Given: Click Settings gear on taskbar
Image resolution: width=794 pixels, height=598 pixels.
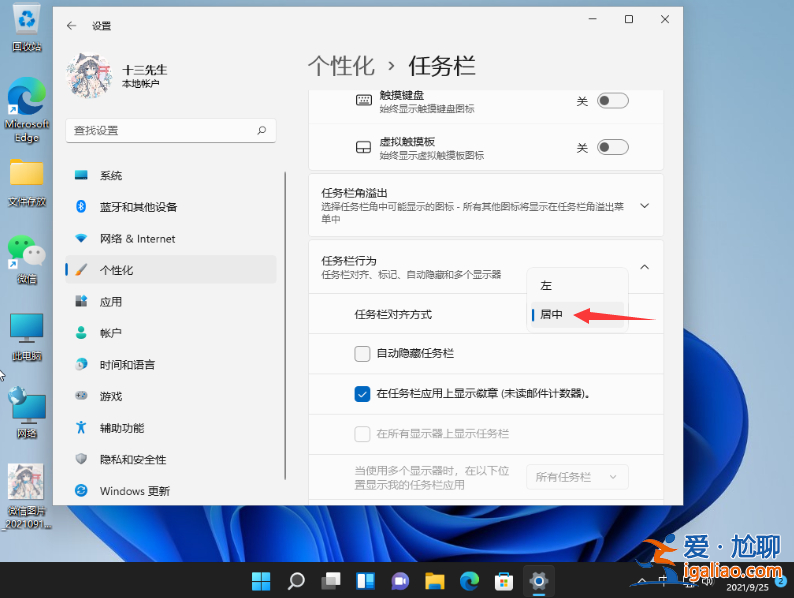Looking at the screenshot, I should (x=539, y=581).
